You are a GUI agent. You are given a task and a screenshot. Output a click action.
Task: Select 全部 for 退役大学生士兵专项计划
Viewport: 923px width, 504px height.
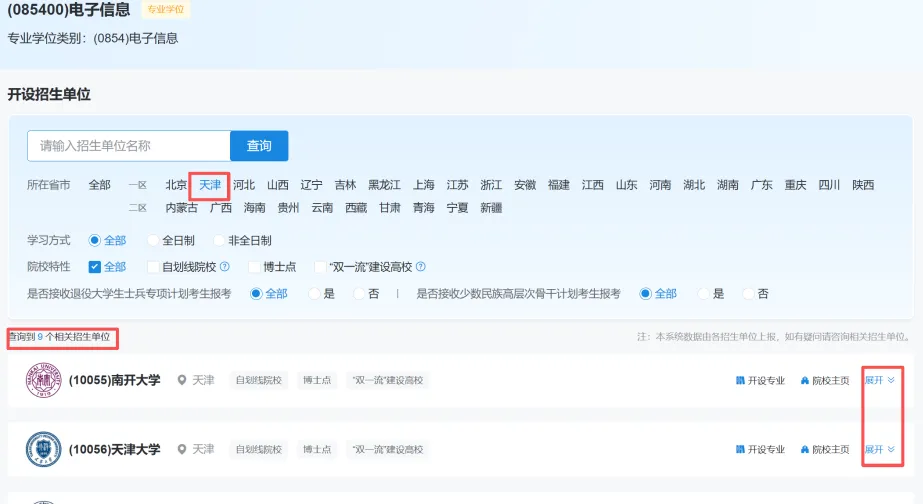pos(256,293)
